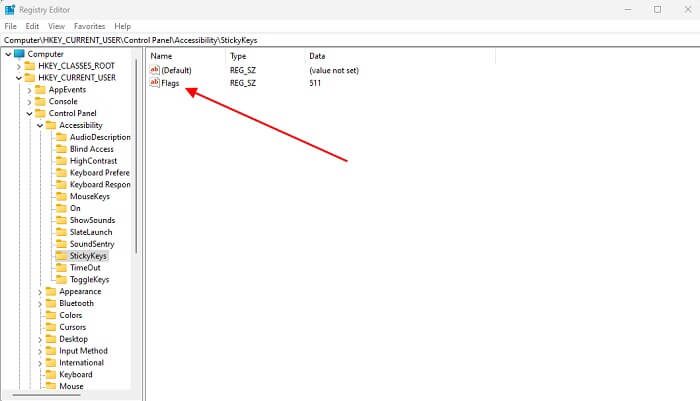
Task: Click the Computer icon in the tree
Action: point(19,54)
